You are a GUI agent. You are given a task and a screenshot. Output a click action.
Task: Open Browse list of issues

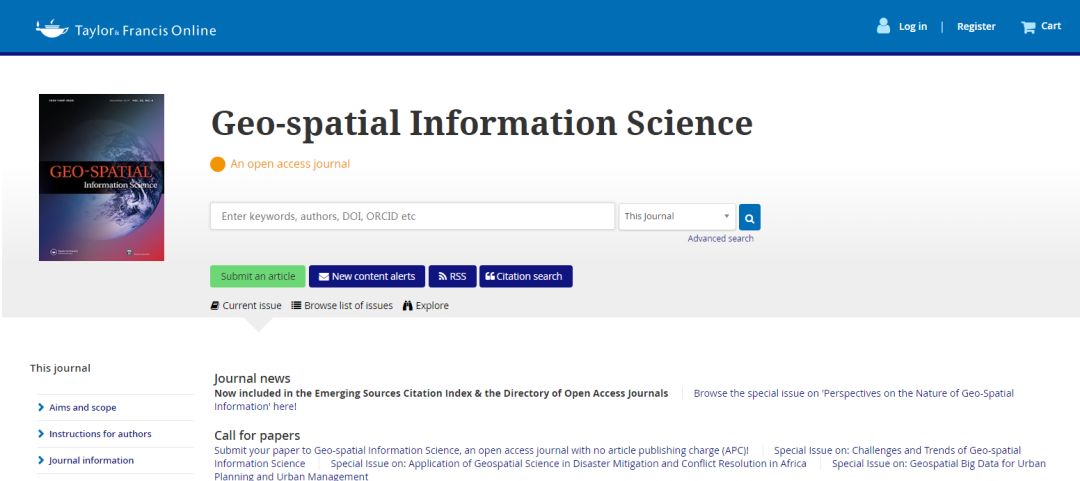342,305
